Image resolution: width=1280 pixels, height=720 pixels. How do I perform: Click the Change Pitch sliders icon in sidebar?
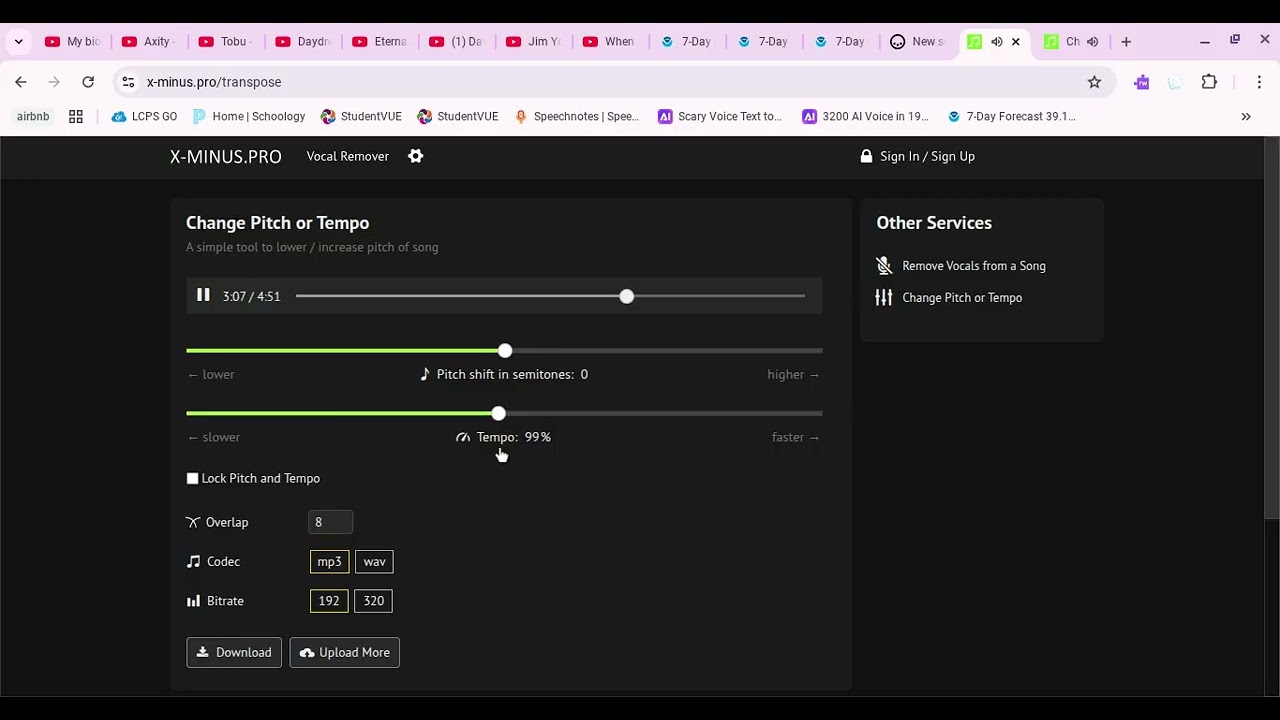pyautogui.click(x=884, y=297)
